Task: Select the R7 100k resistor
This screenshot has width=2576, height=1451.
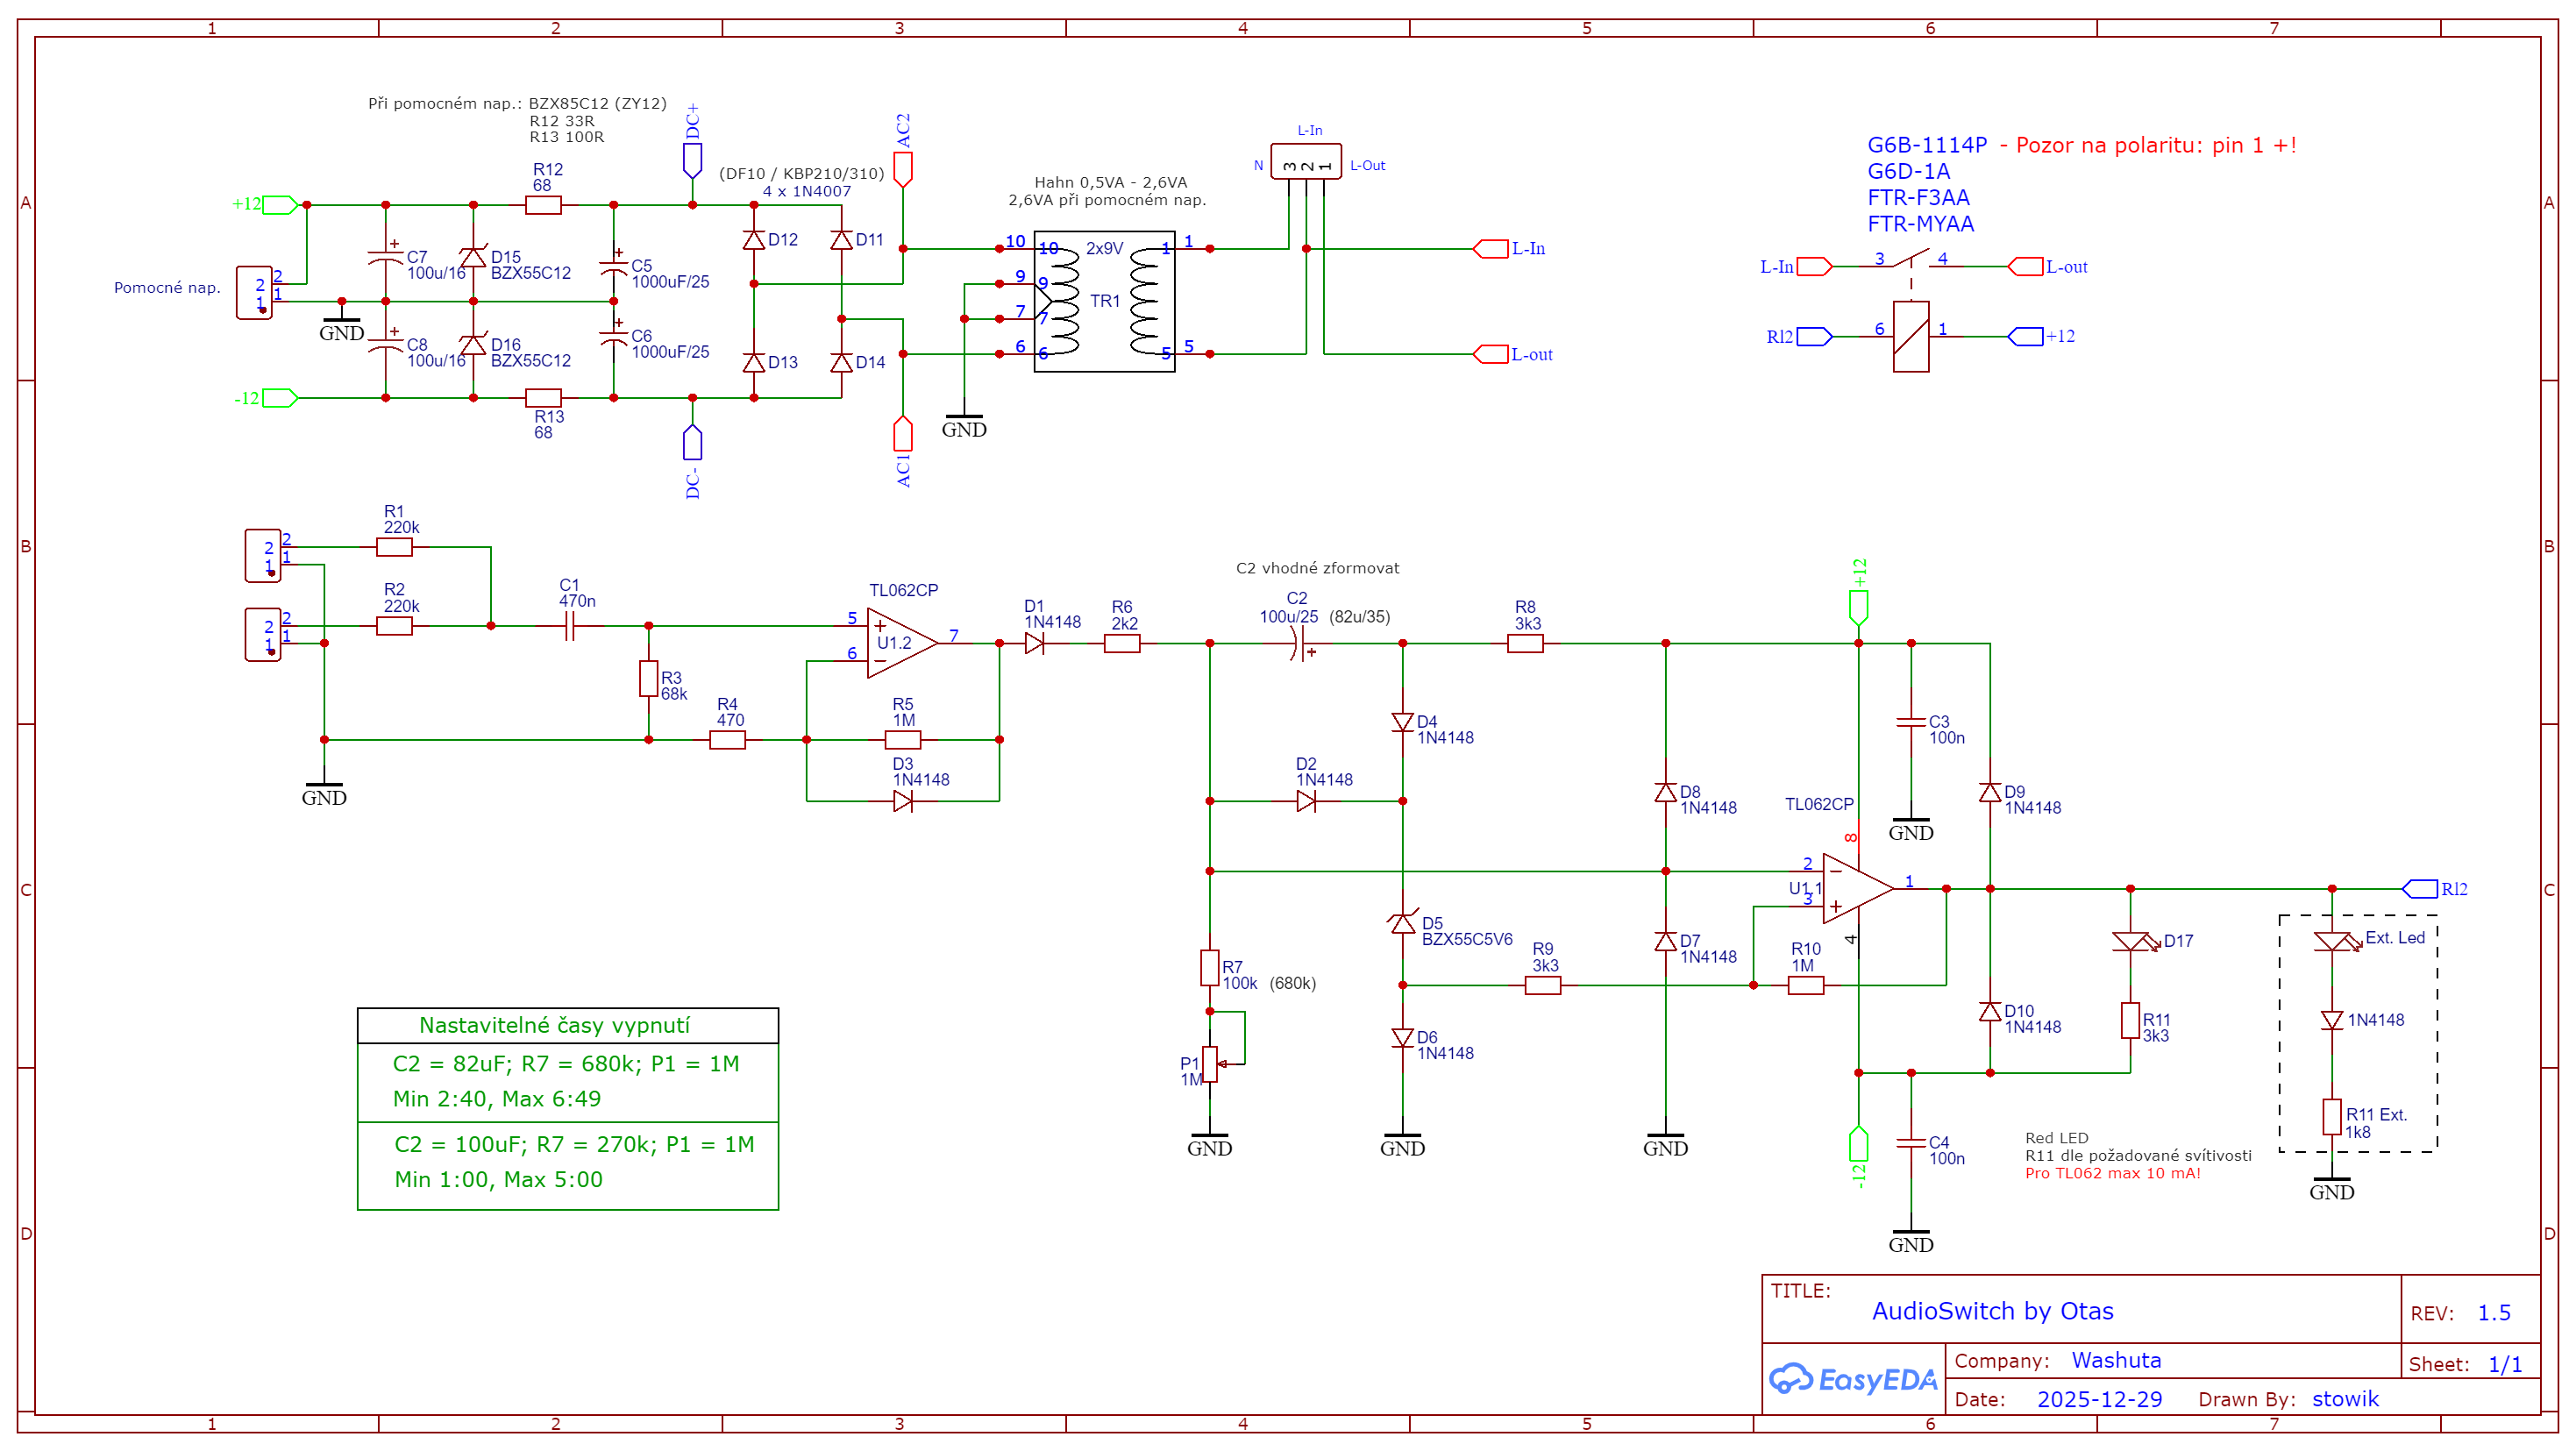Action: (1210, 967)
